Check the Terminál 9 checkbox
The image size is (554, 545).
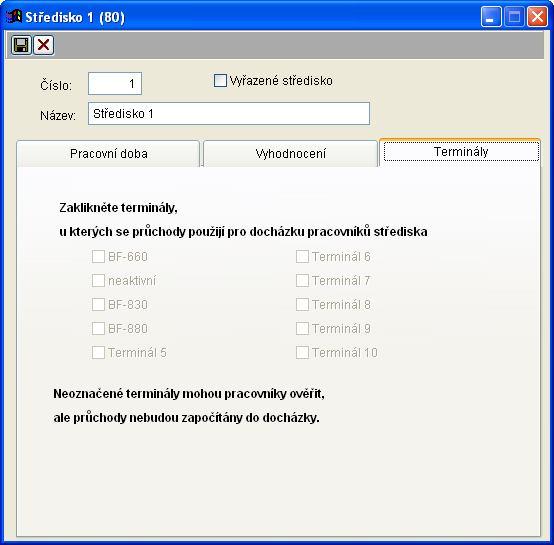(x=302, y=328)
